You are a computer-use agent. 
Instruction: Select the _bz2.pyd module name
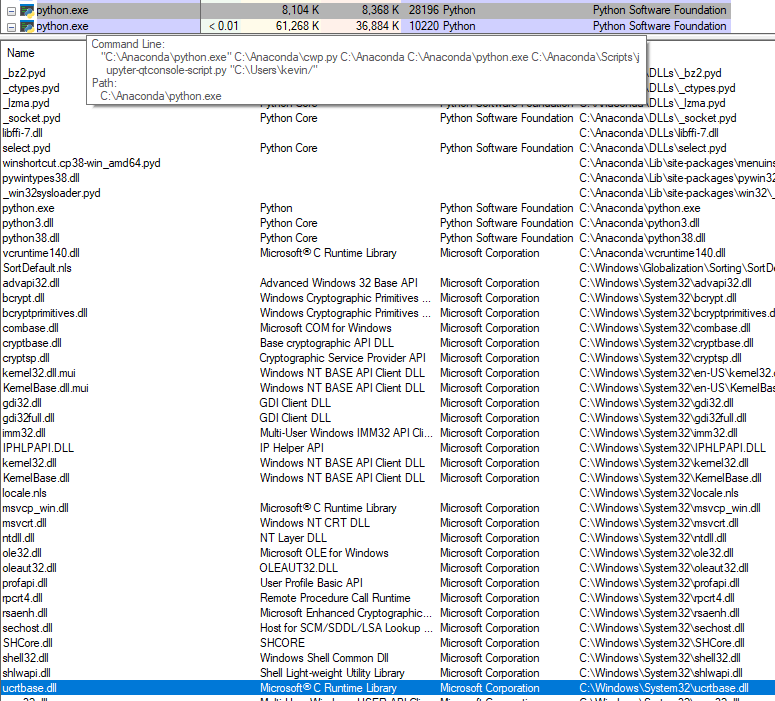pyautogui.click(x=24, y=73)
